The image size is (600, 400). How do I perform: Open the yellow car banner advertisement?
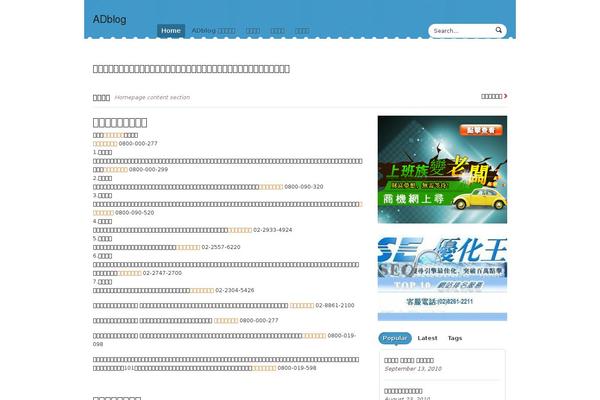[x=442, y=170]
